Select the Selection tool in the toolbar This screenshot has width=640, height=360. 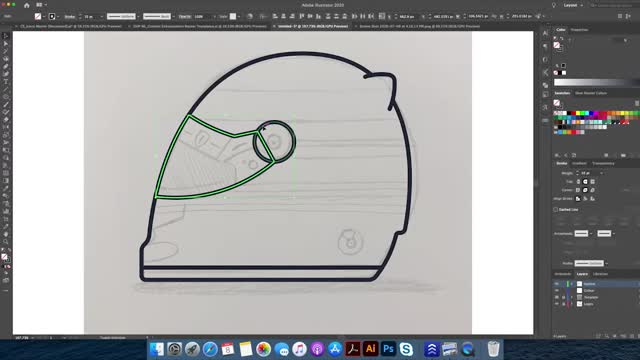pyautogui.click(x=6, y=36)
